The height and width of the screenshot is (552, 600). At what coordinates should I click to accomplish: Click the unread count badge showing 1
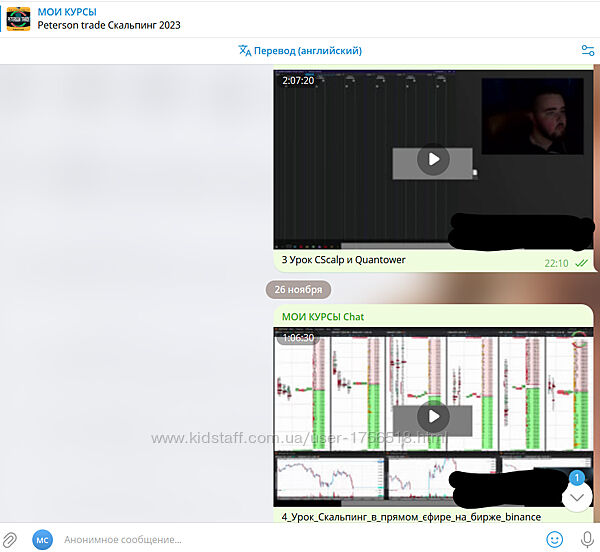[576, 479]
